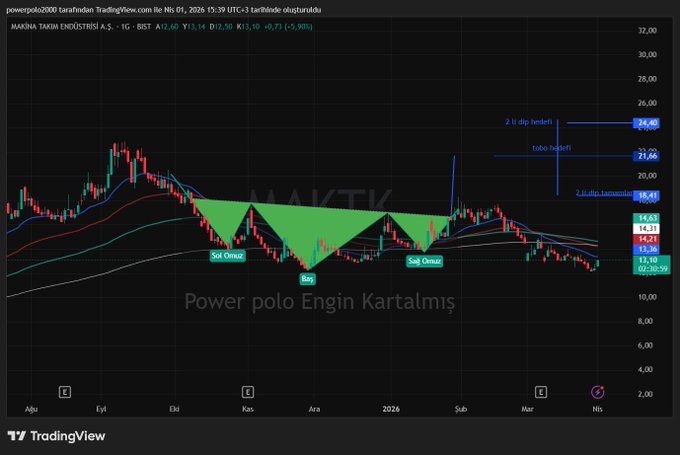Click the Kas label on the time axis

248,409
